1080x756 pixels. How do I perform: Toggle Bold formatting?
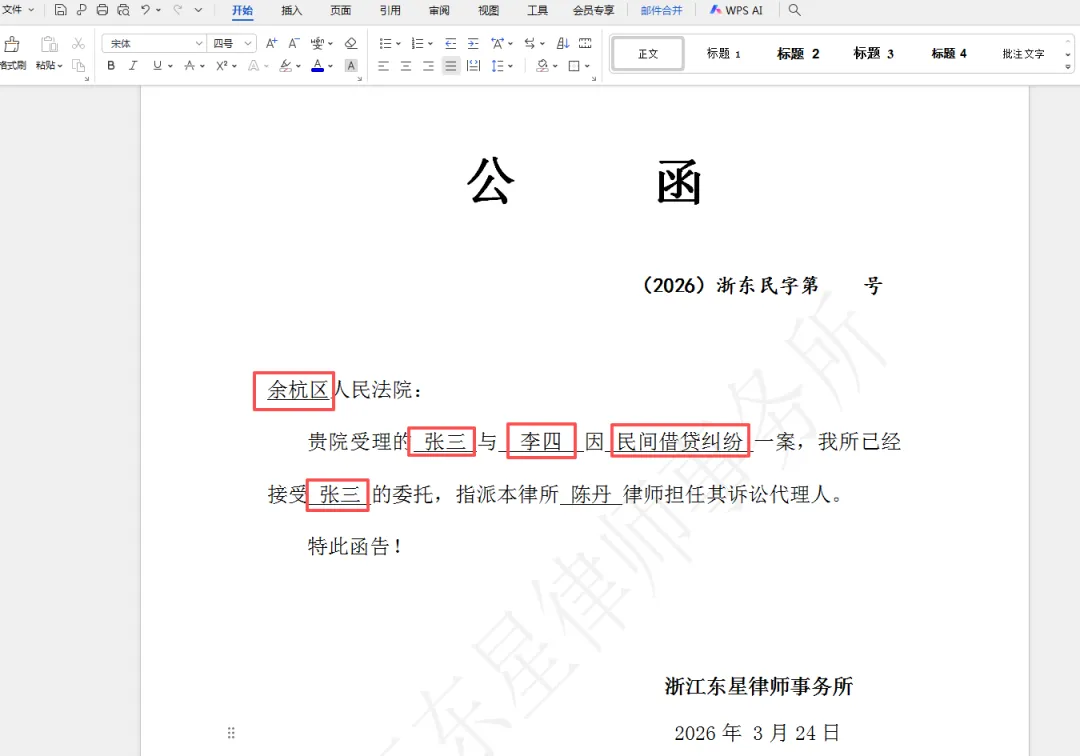(x=111, y=65)
